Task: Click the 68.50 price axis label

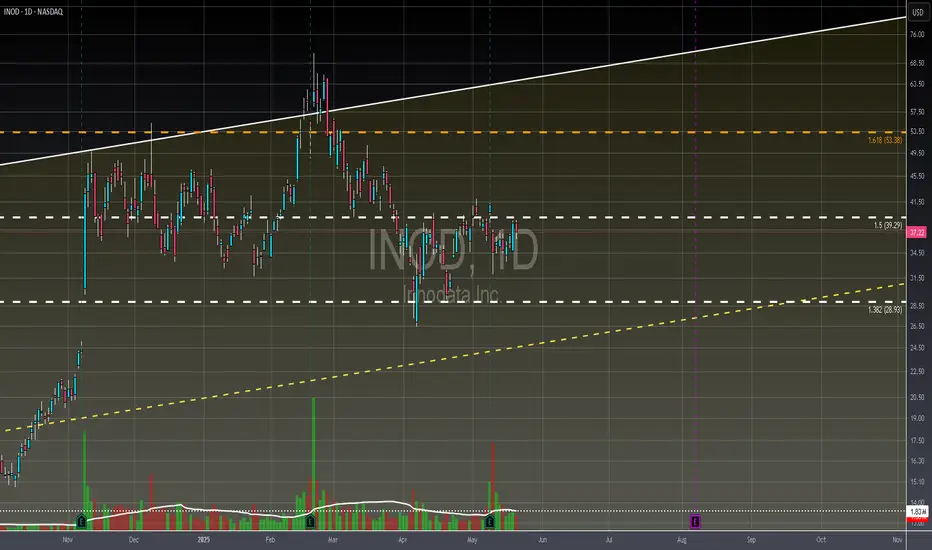Action: (x=917, y=62)
